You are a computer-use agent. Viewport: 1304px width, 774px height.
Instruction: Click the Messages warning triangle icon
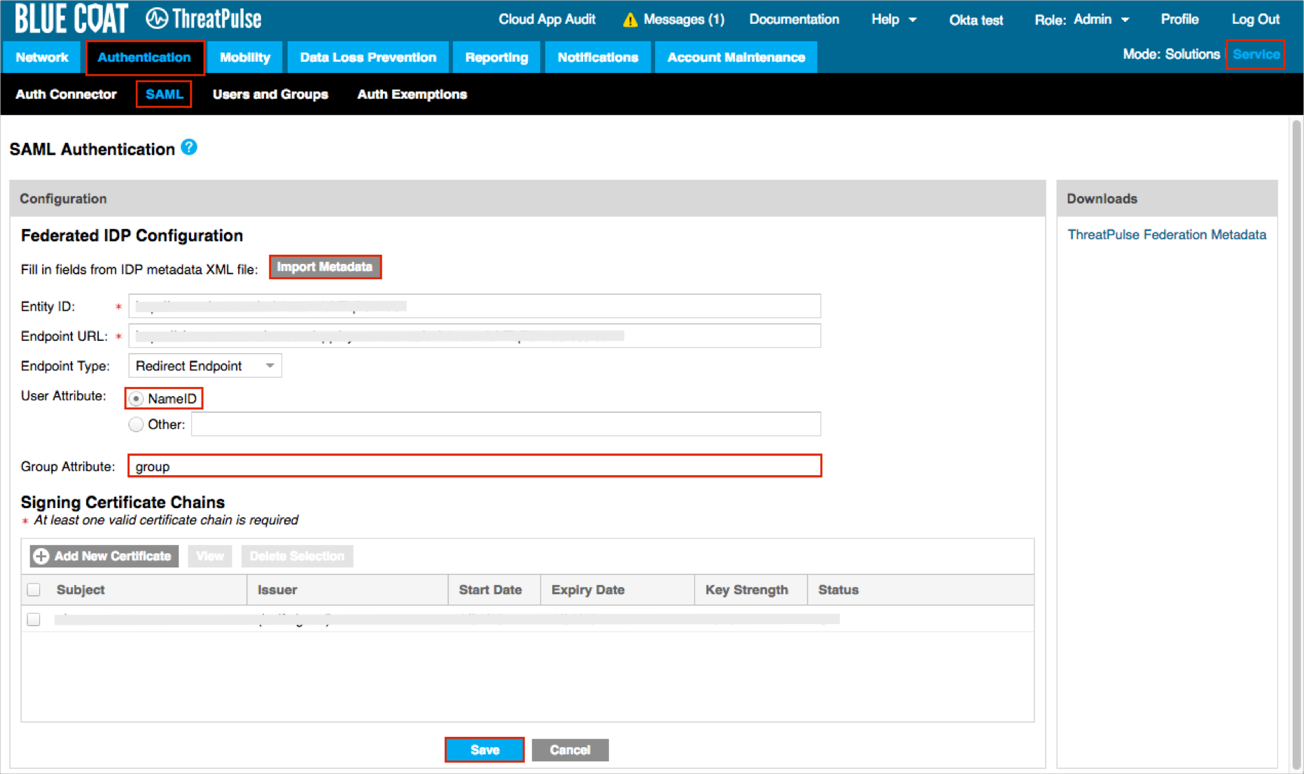click(x=630, y=20)
